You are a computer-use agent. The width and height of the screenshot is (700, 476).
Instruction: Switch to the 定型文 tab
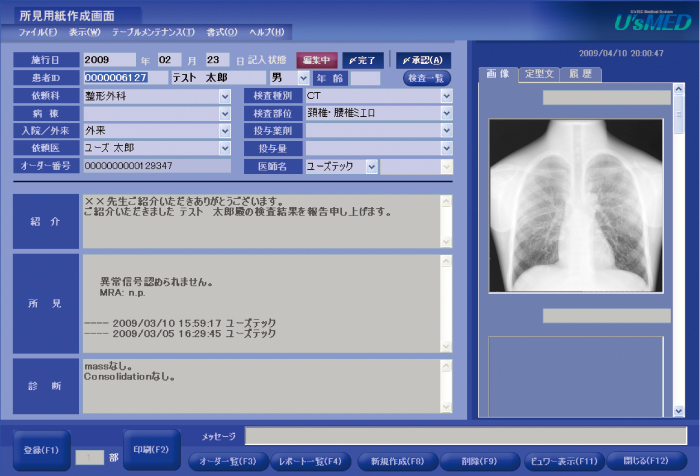[x=539, y=75]
